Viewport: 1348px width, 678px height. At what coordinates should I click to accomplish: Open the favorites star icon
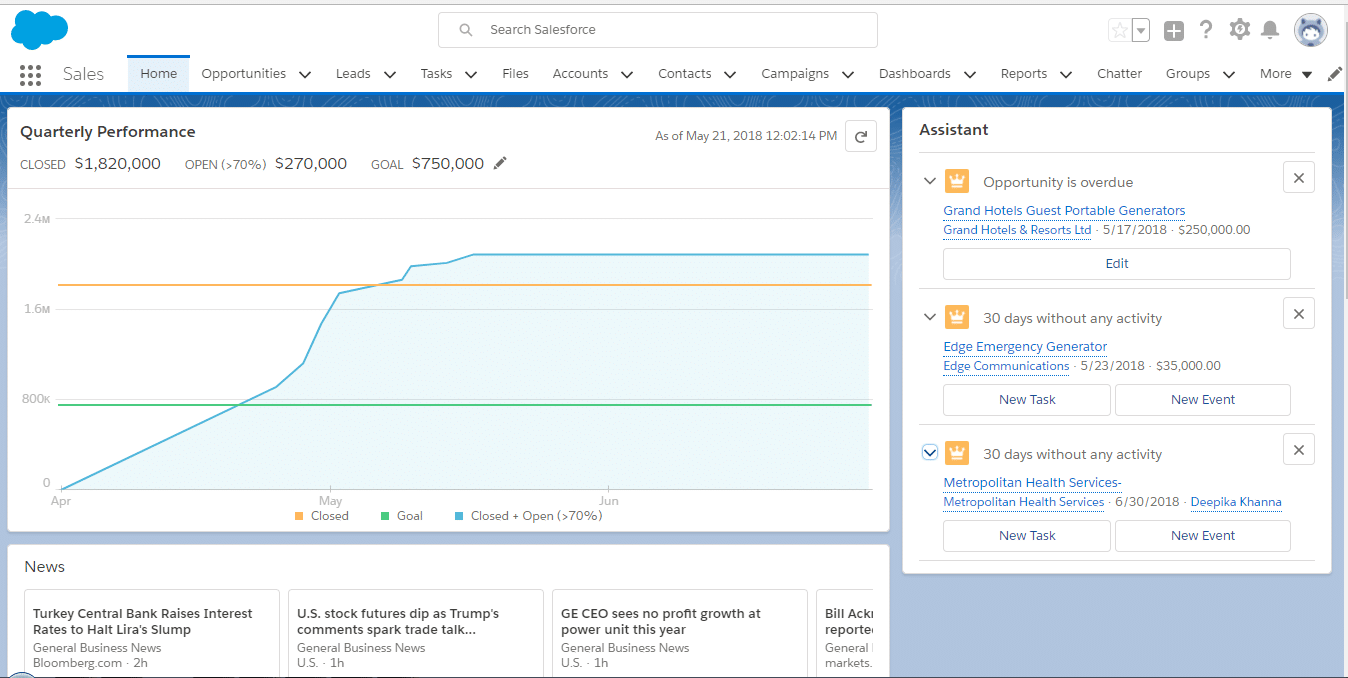point(1118,29)
